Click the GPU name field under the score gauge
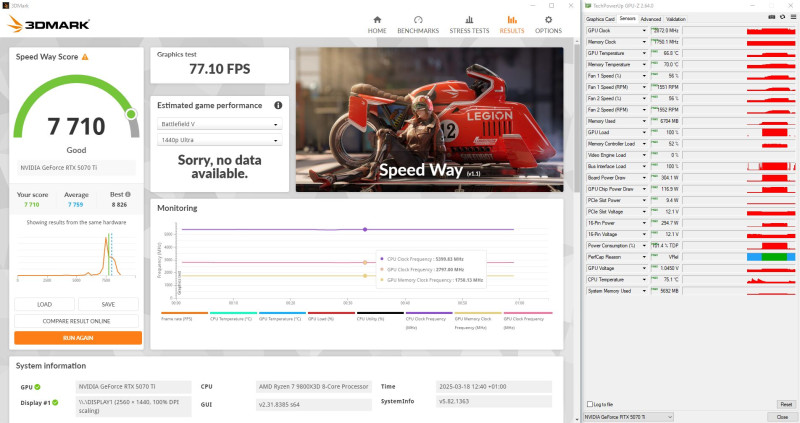The height and width of the screenshot is (423, 800). (x=77, y=167)
